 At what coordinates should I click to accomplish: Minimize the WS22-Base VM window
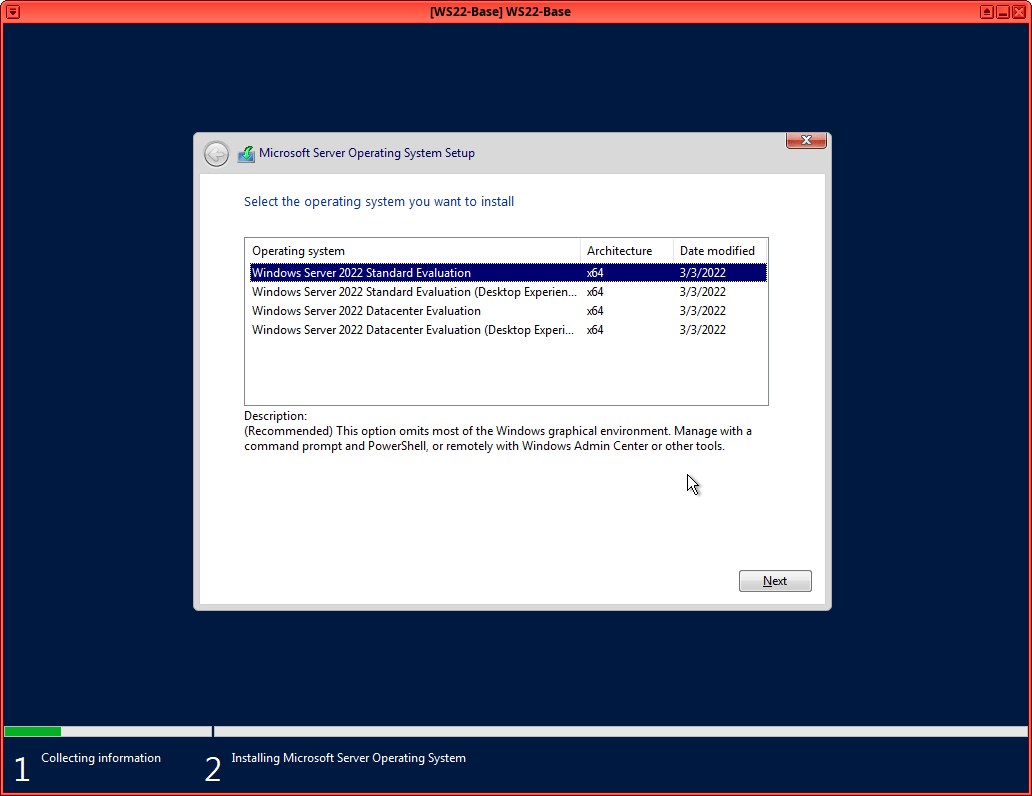(1002, 12)
